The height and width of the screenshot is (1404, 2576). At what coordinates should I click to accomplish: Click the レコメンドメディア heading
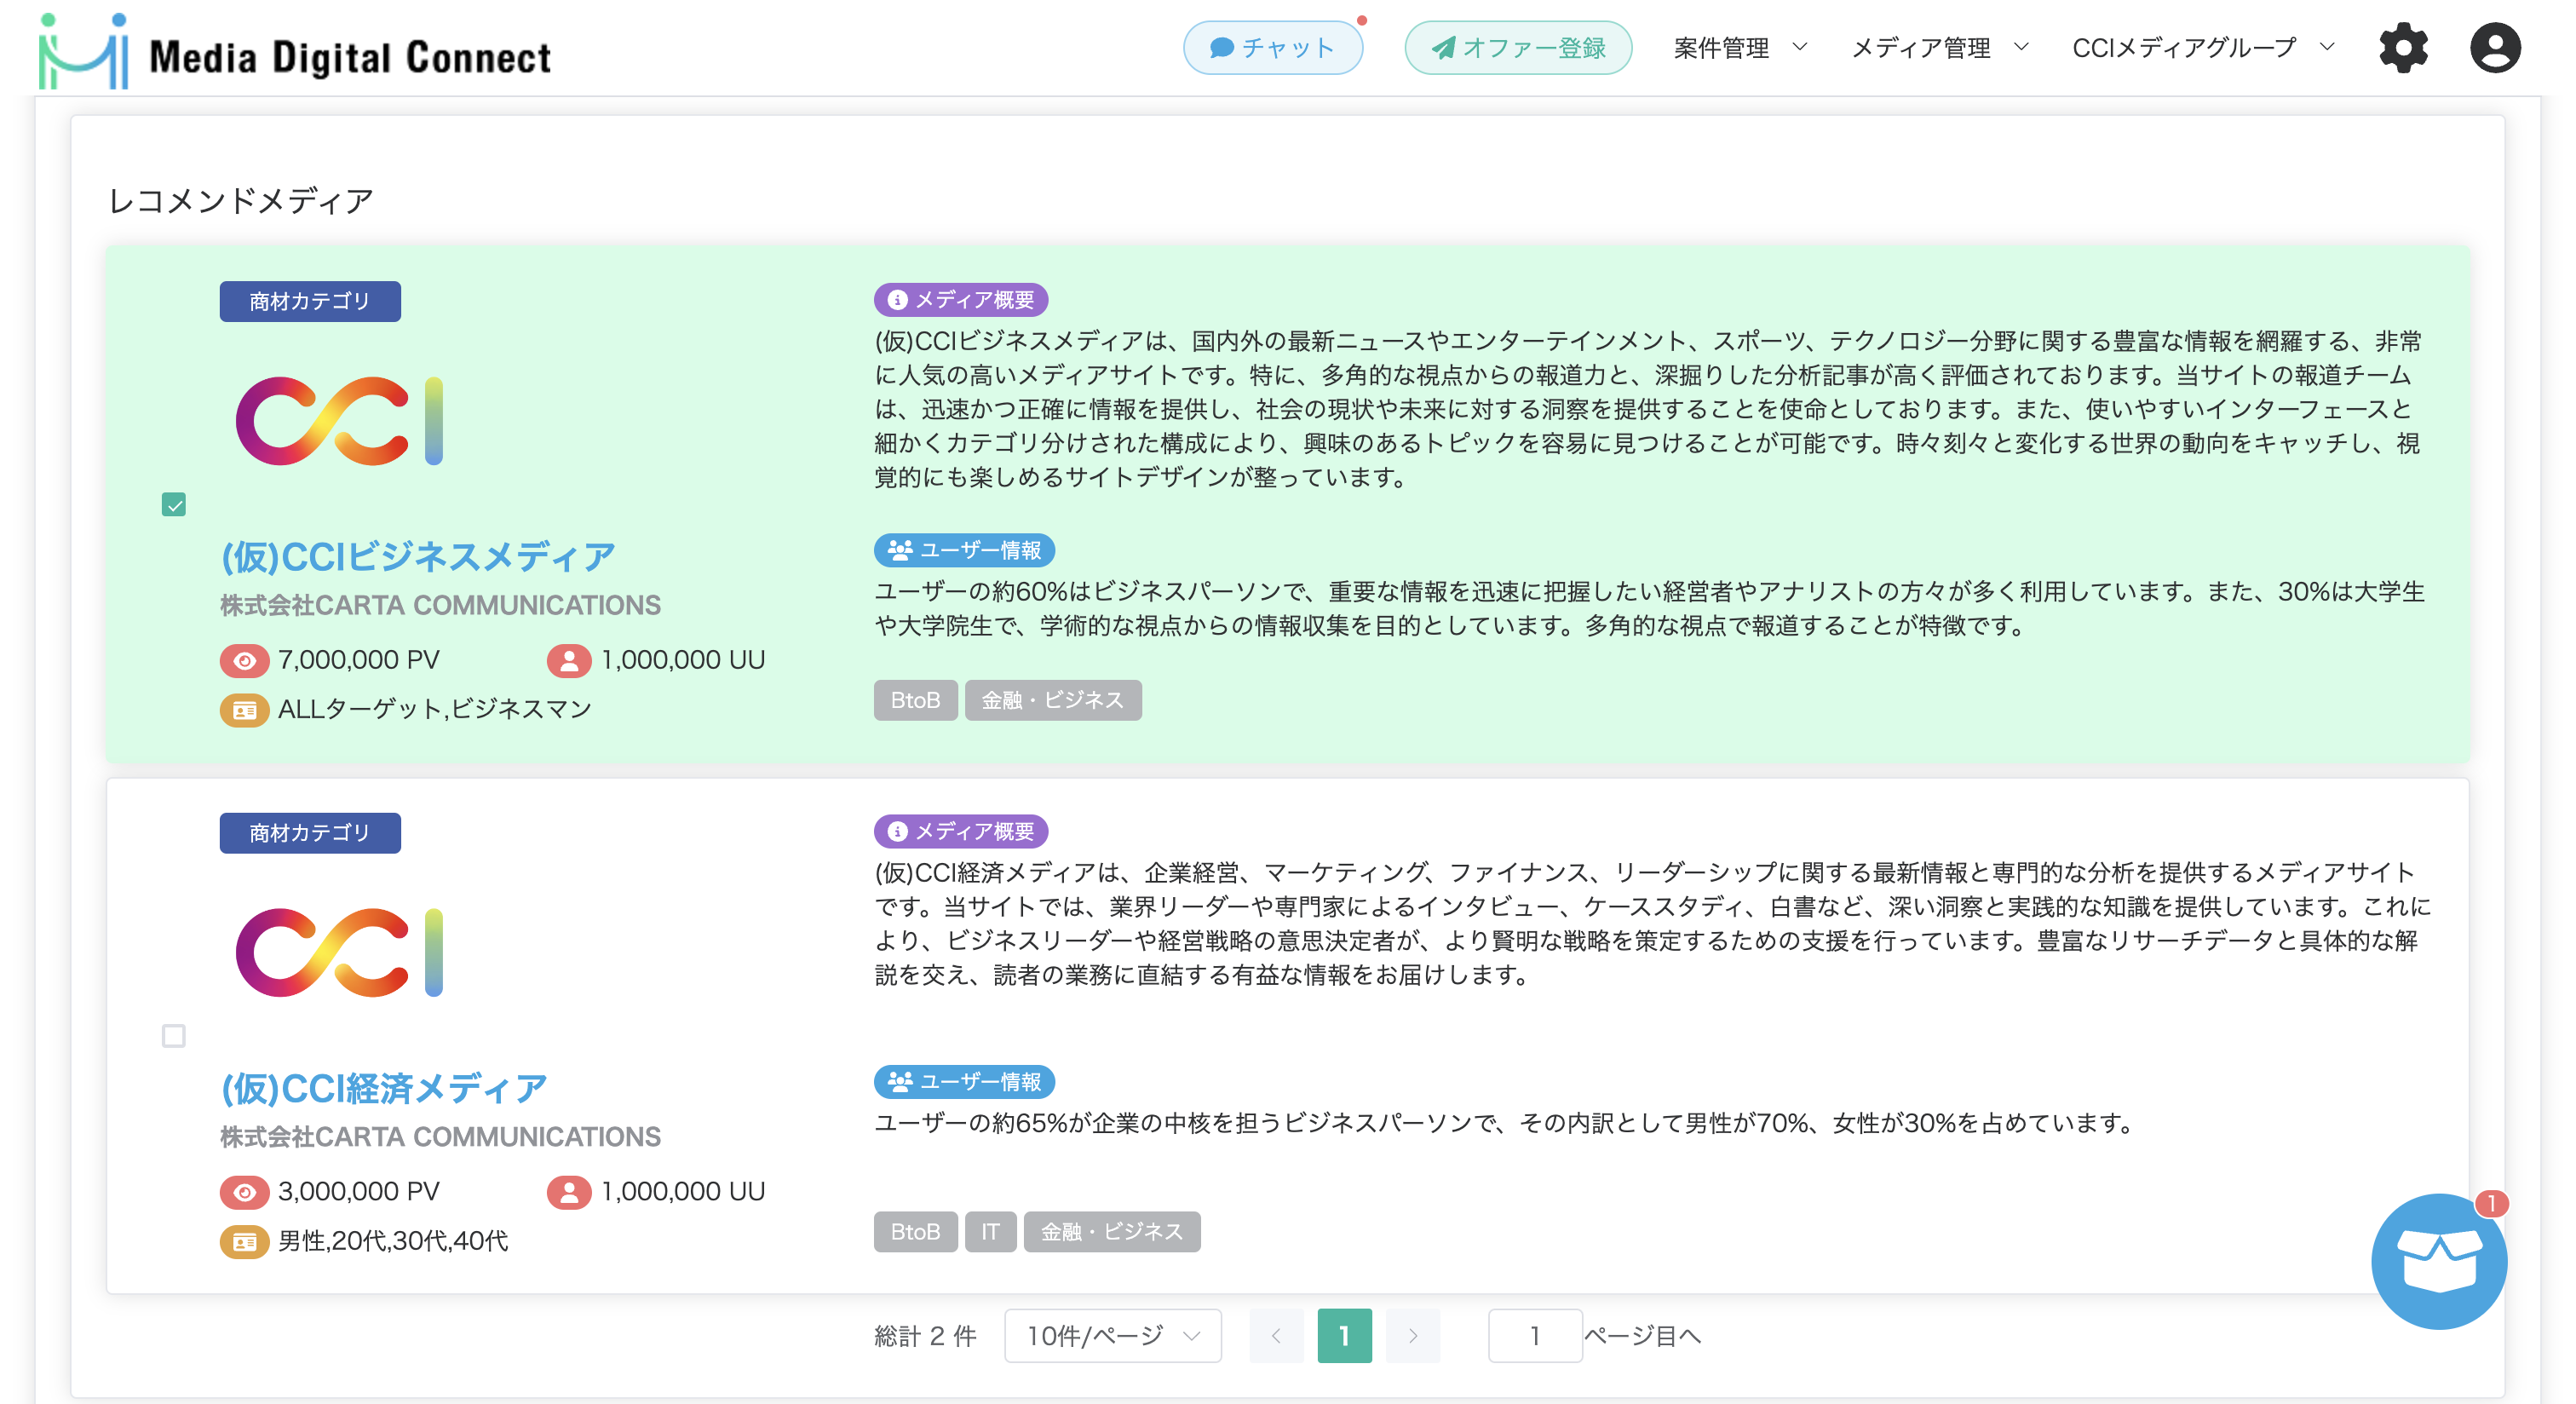[241, 201]
